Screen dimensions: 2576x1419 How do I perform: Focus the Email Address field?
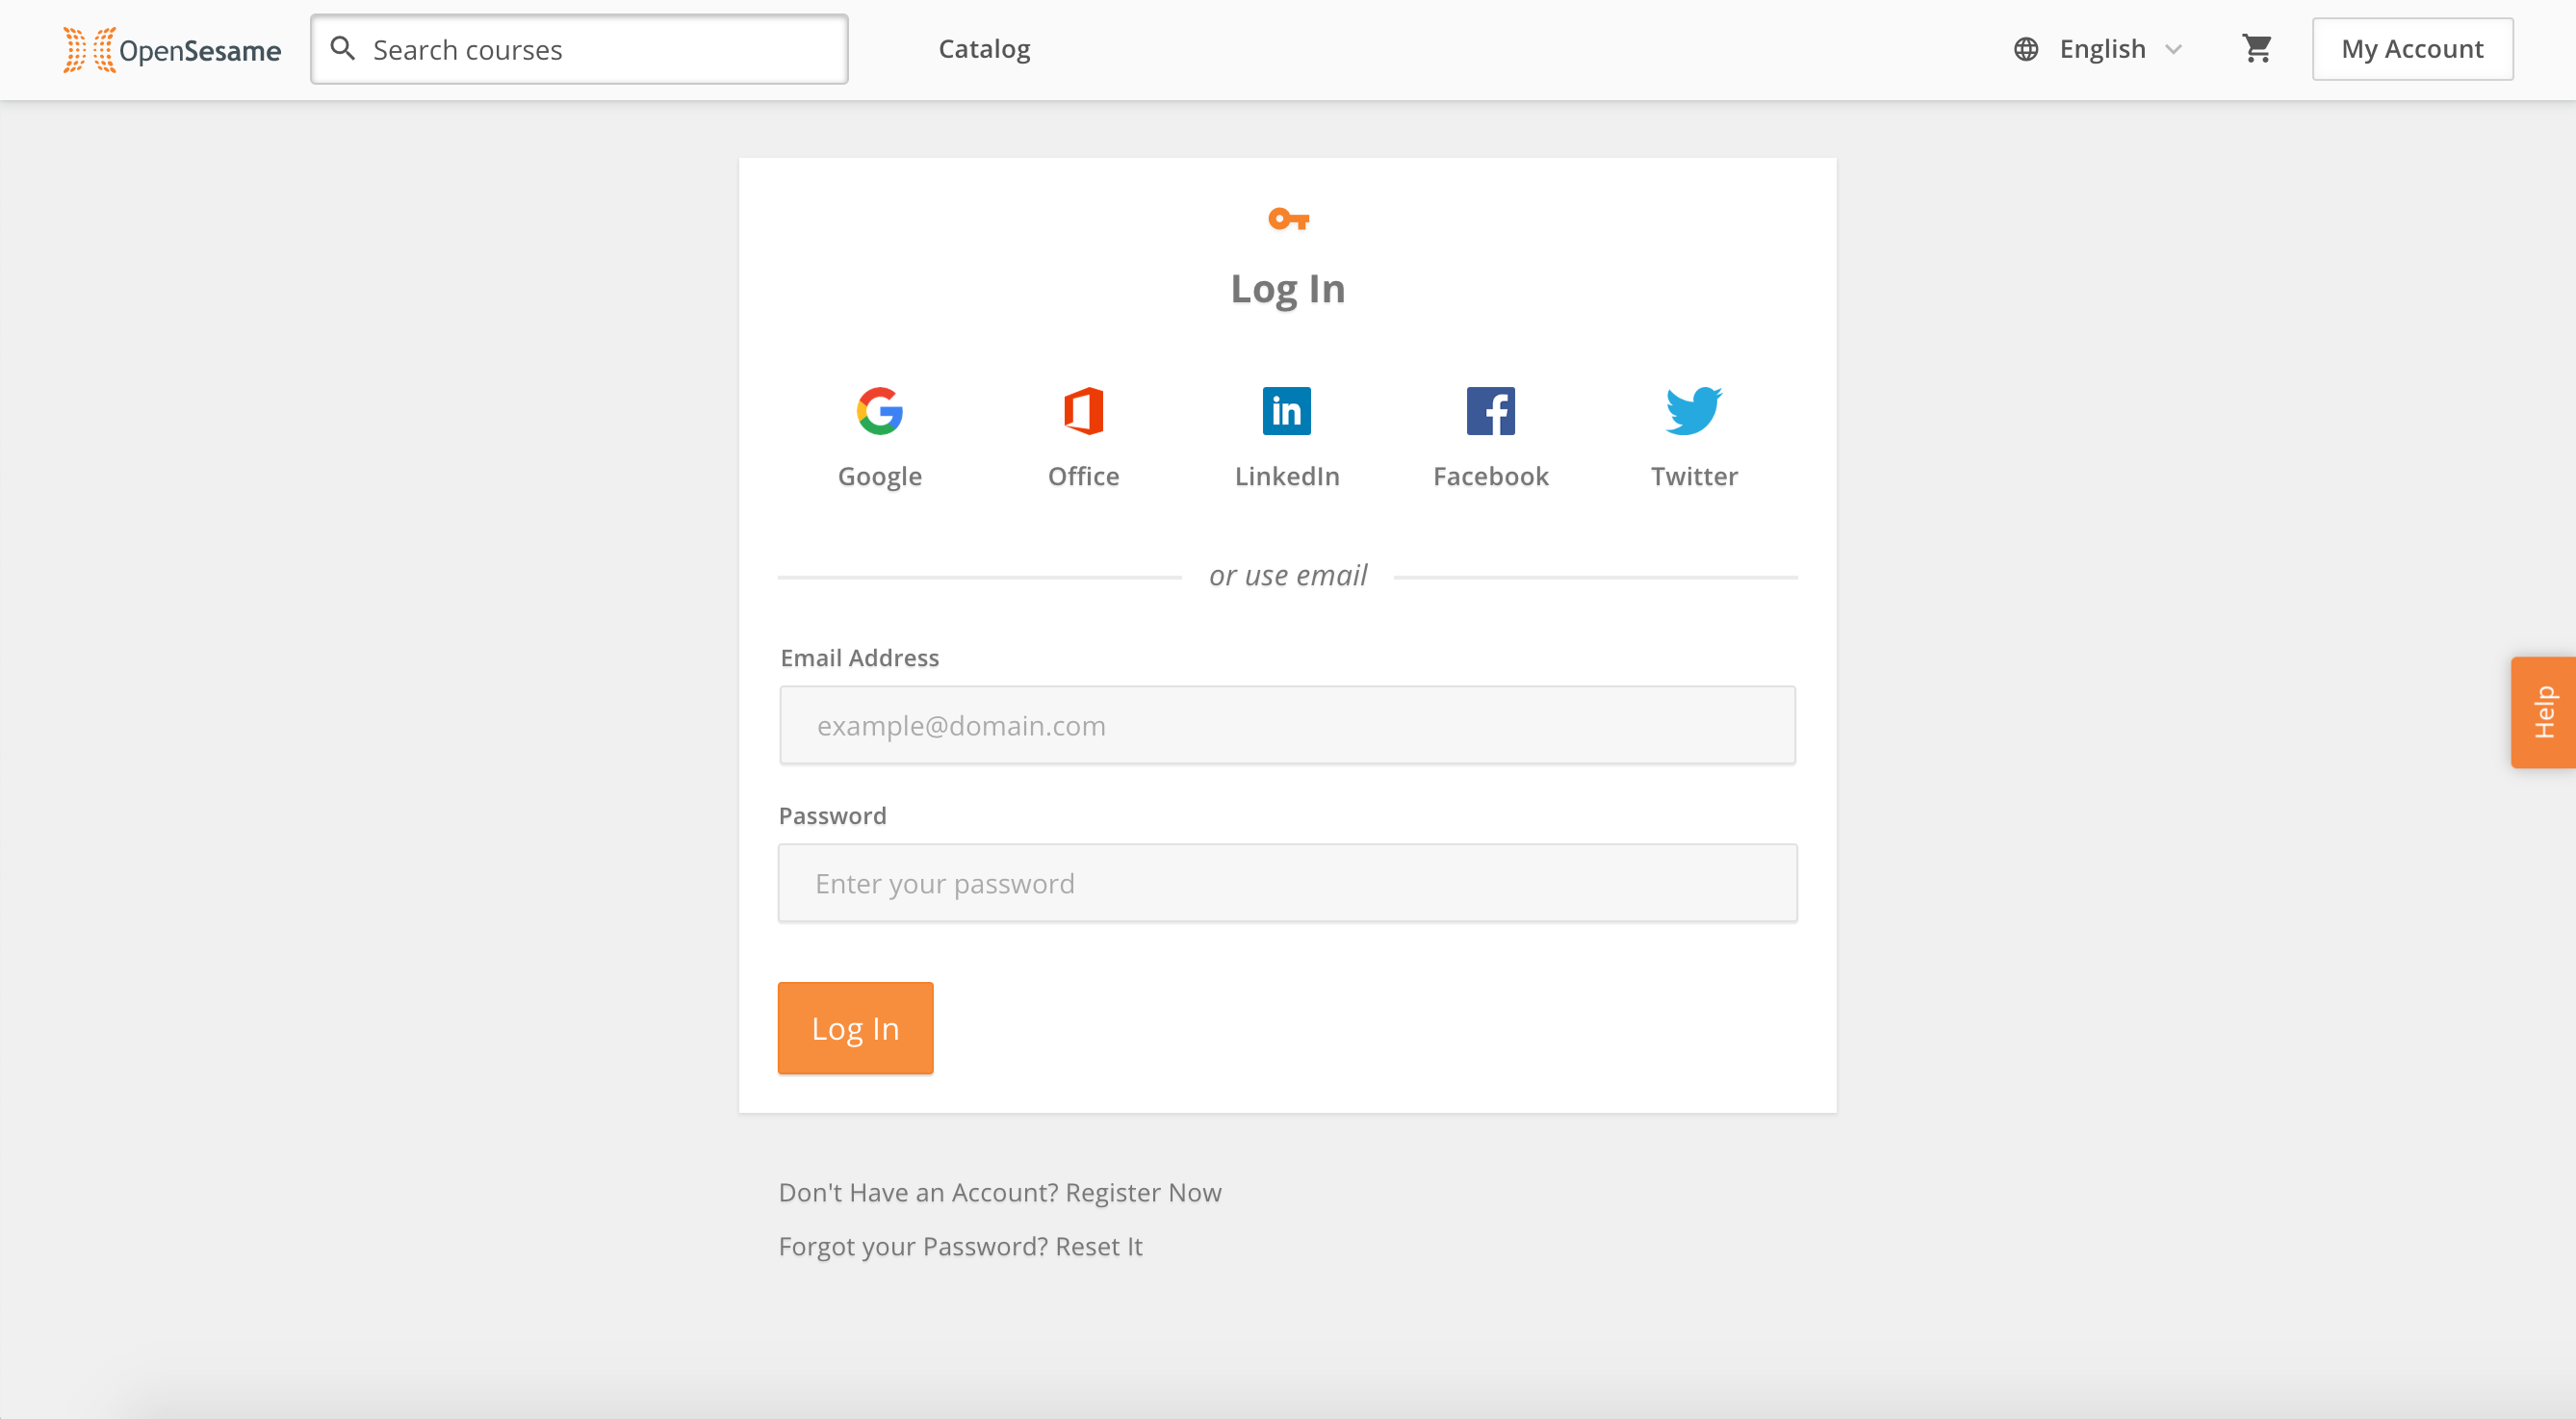point(1287,725)
